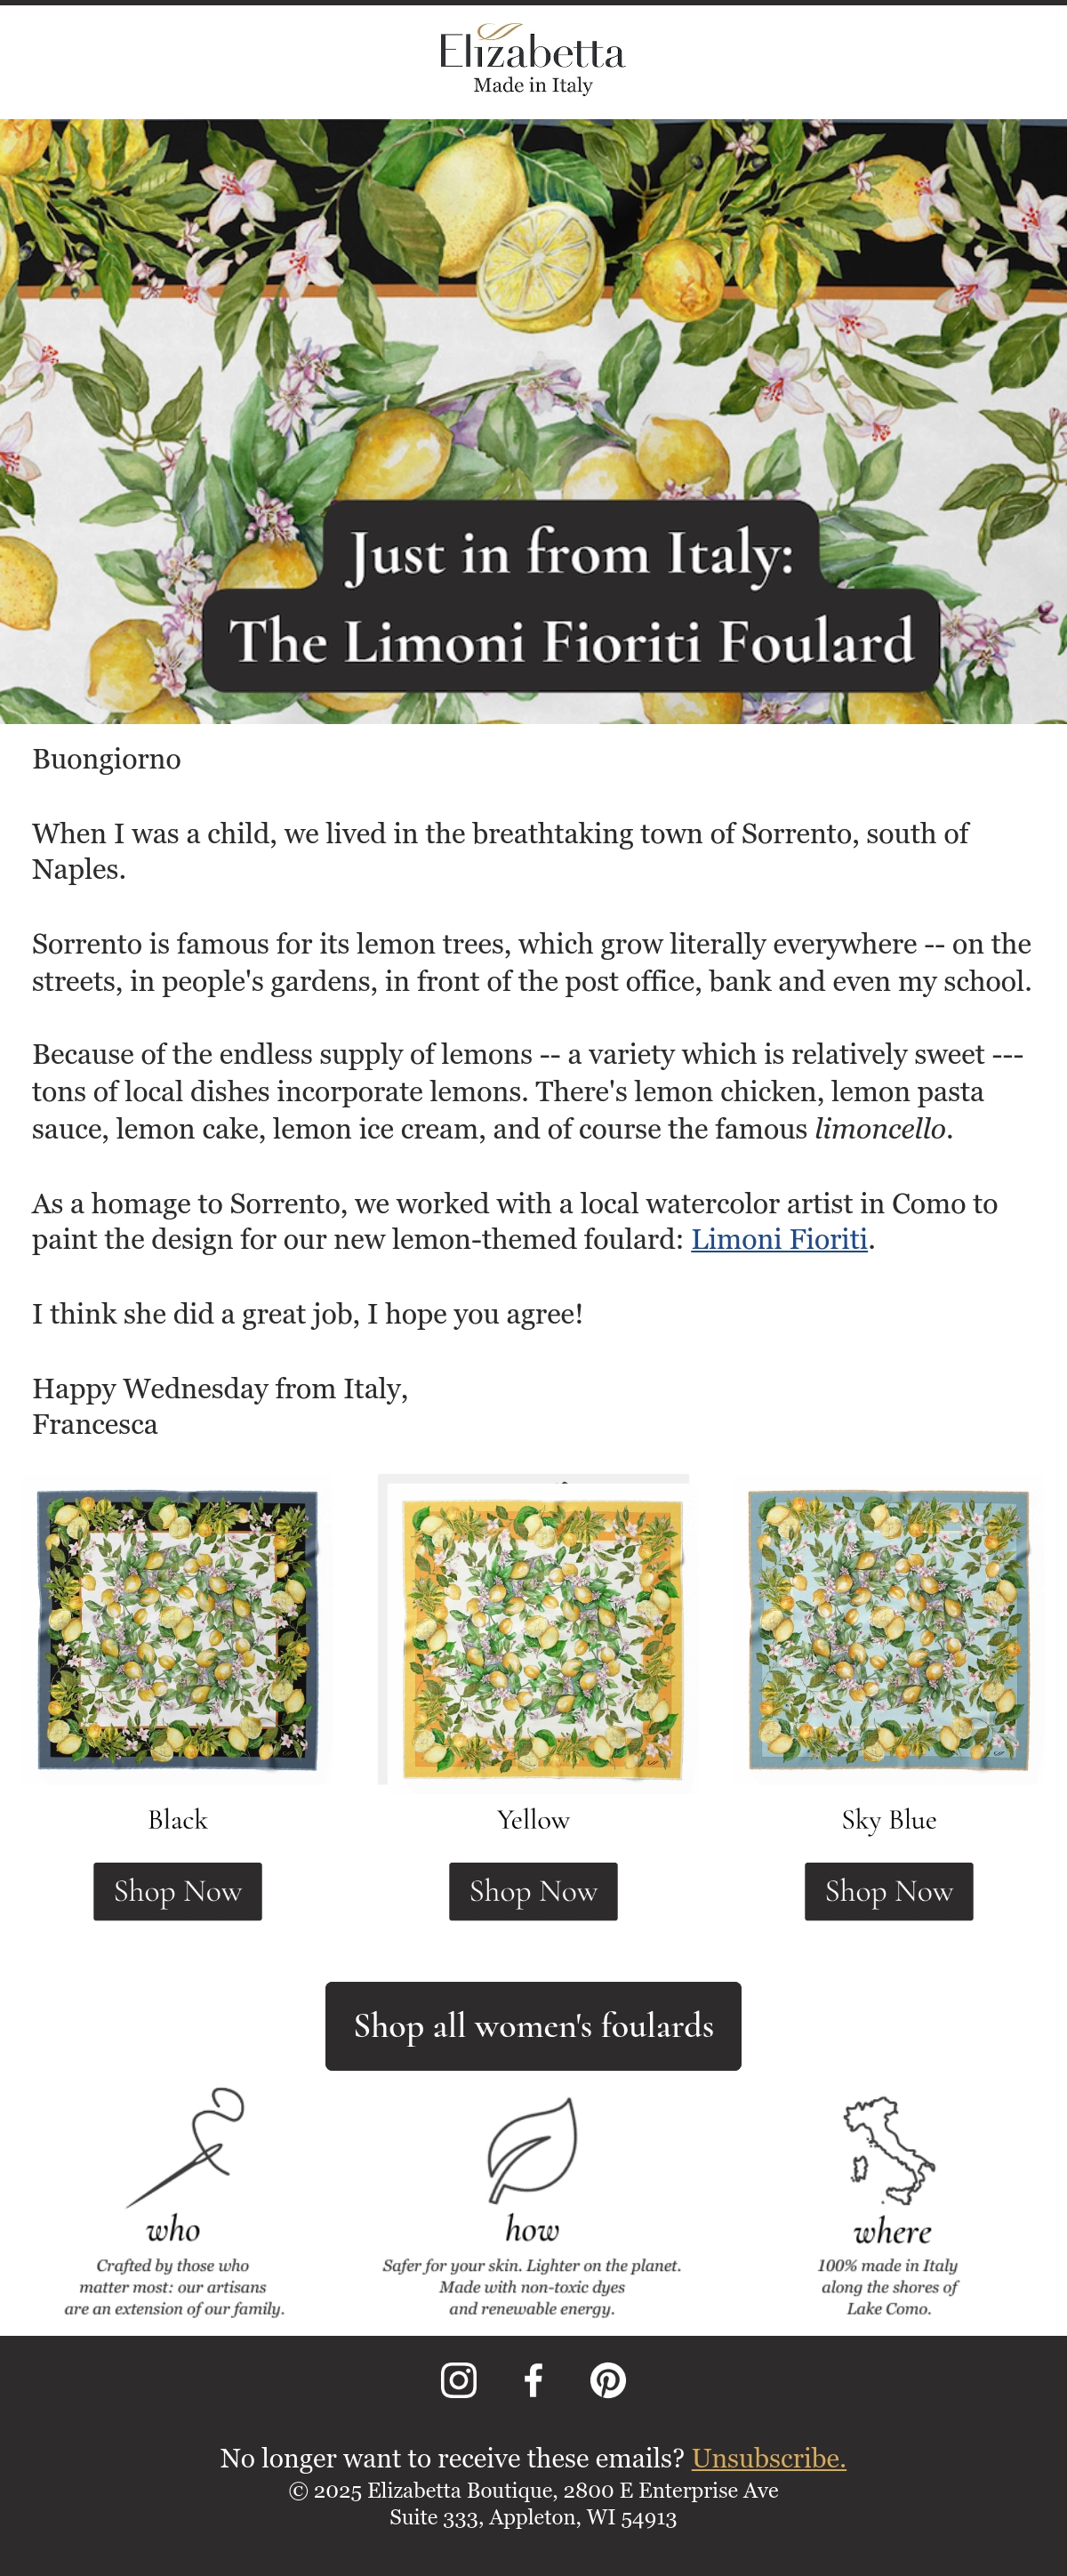Open the Black foulard scarf thumbnail
The width and height of the screenshot is (1067, 2576).
coord(178,1630)
